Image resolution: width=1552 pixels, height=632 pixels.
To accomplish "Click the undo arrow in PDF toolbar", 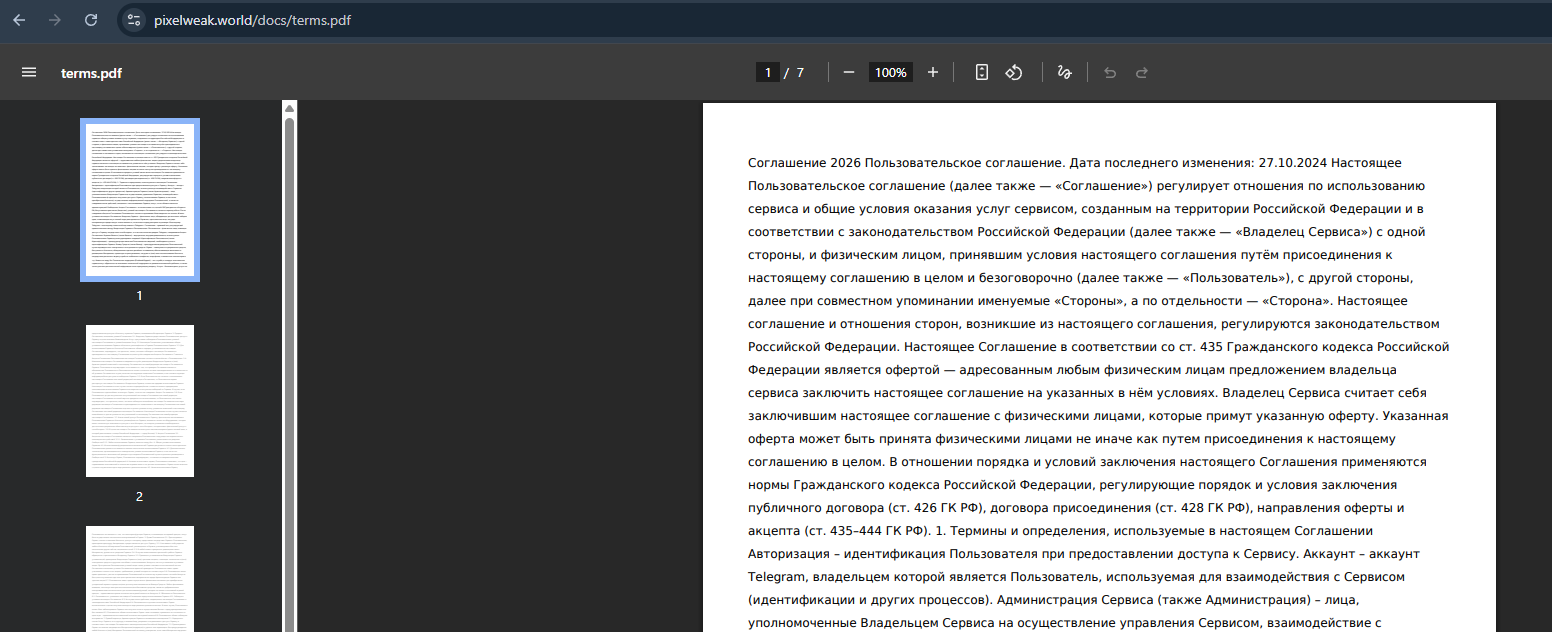I will point(1110,72).
